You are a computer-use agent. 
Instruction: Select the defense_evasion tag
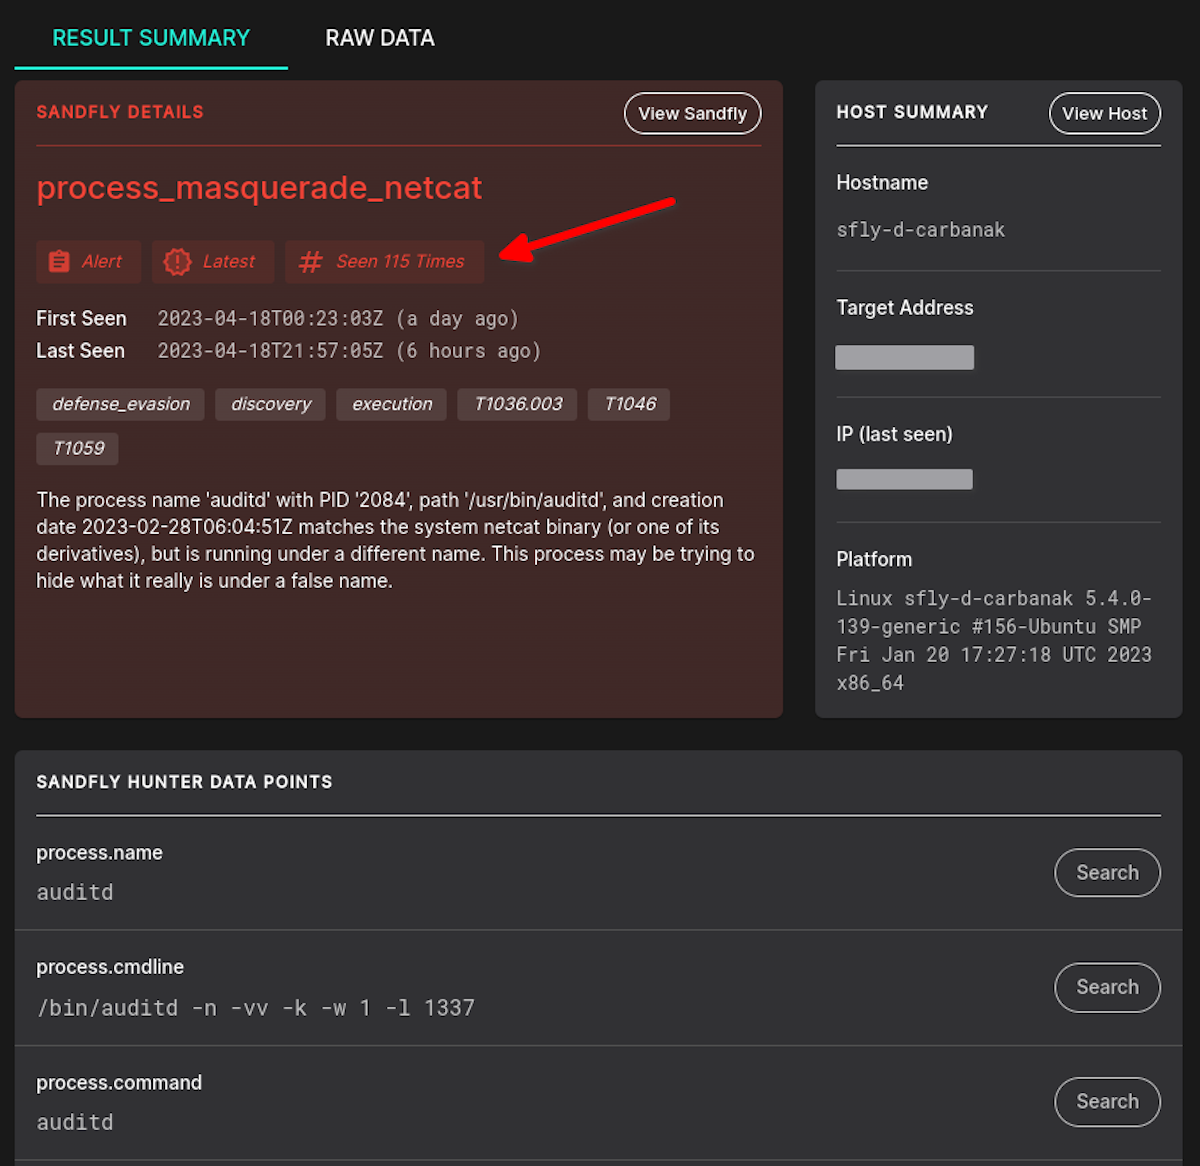[121, 404]
